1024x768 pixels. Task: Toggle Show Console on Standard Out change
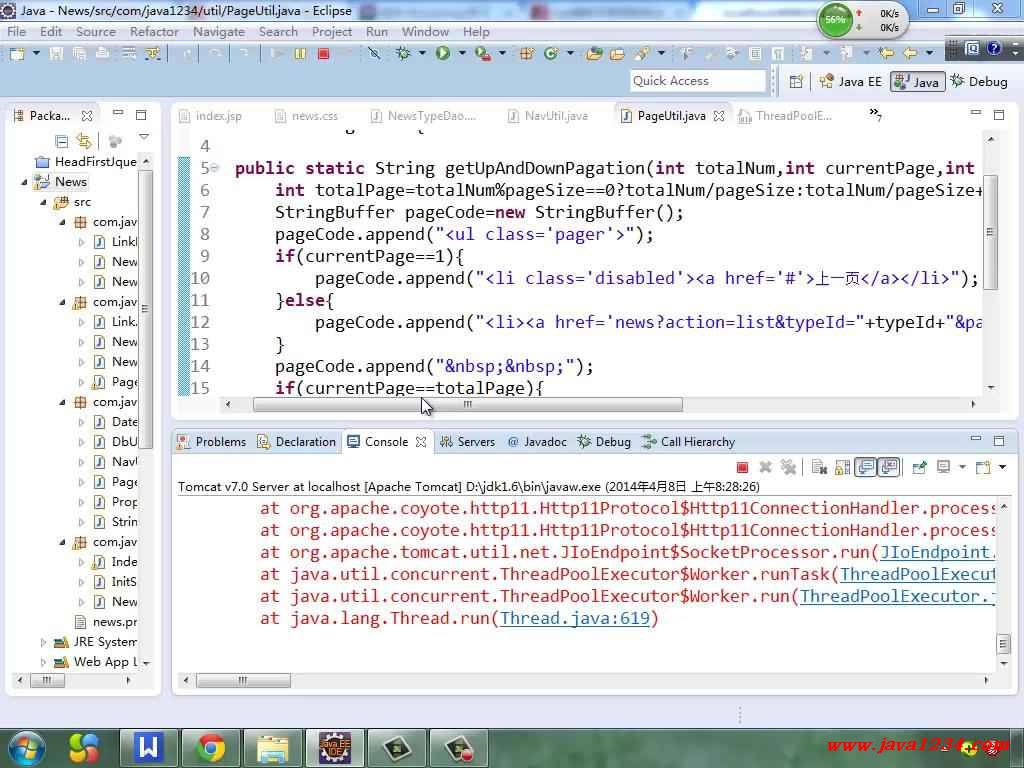pos(865,467)
